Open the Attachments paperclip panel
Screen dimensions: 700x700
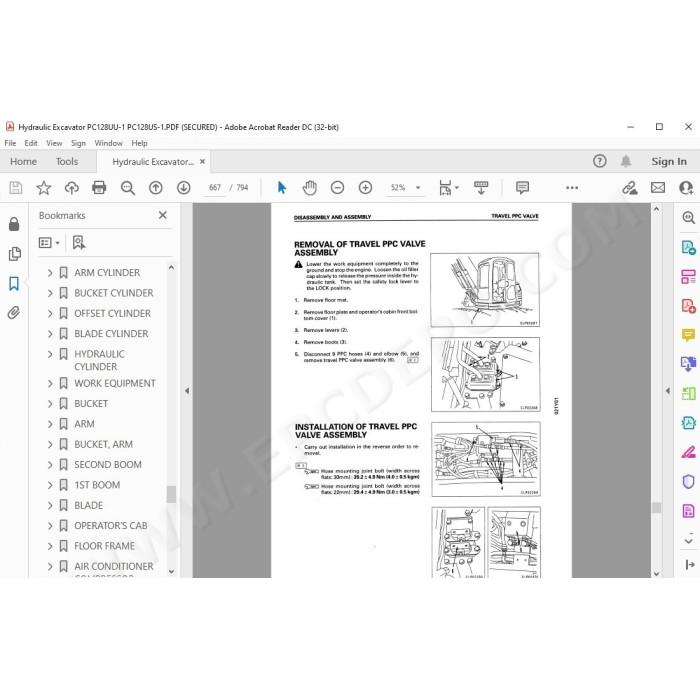pos(14,313)
